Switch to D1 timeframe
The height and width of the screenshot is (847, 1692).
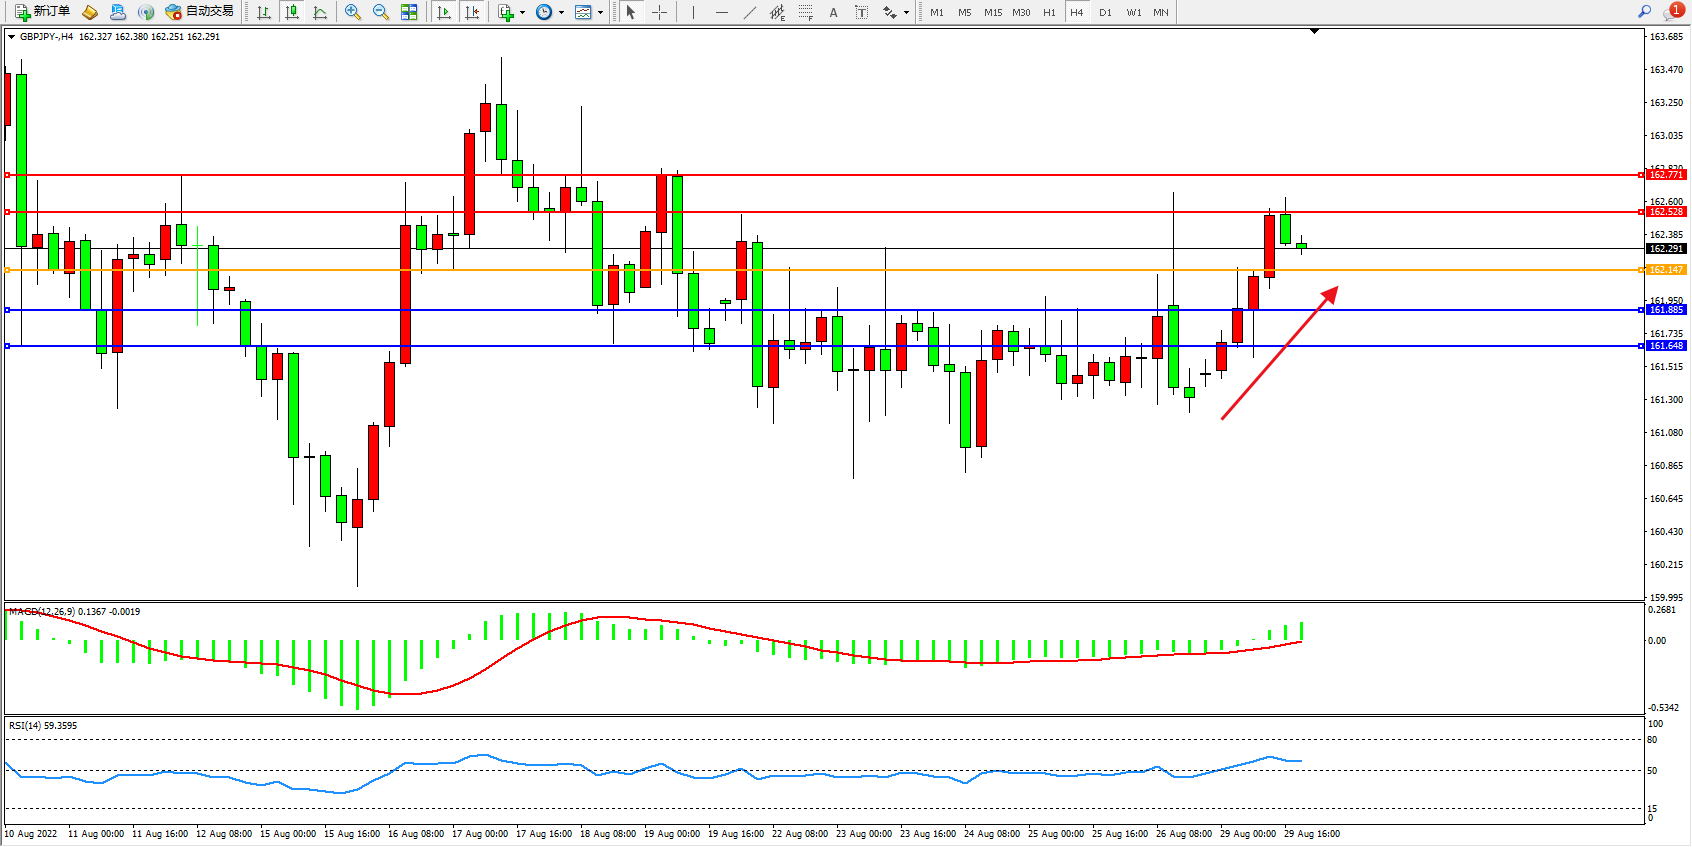click(1105, 13)
